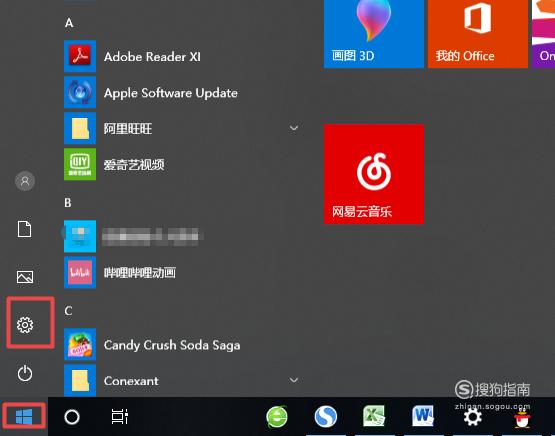Viewport: 555px width, 436px height.
Task: Open the 我的 Office tile
Action: click(x=478, y=34)
